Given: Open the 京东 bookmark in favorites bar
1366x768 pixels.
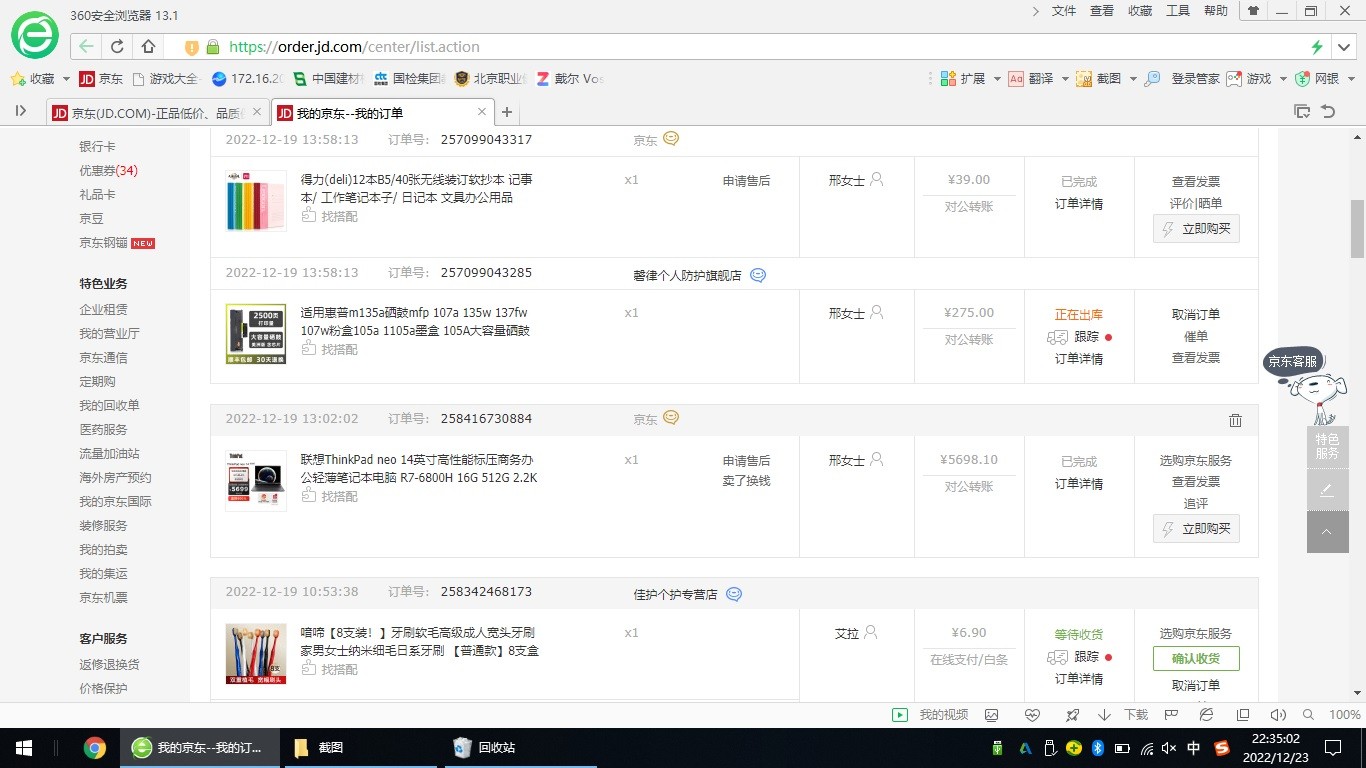Looking at the screenshot, I should 101,79.
